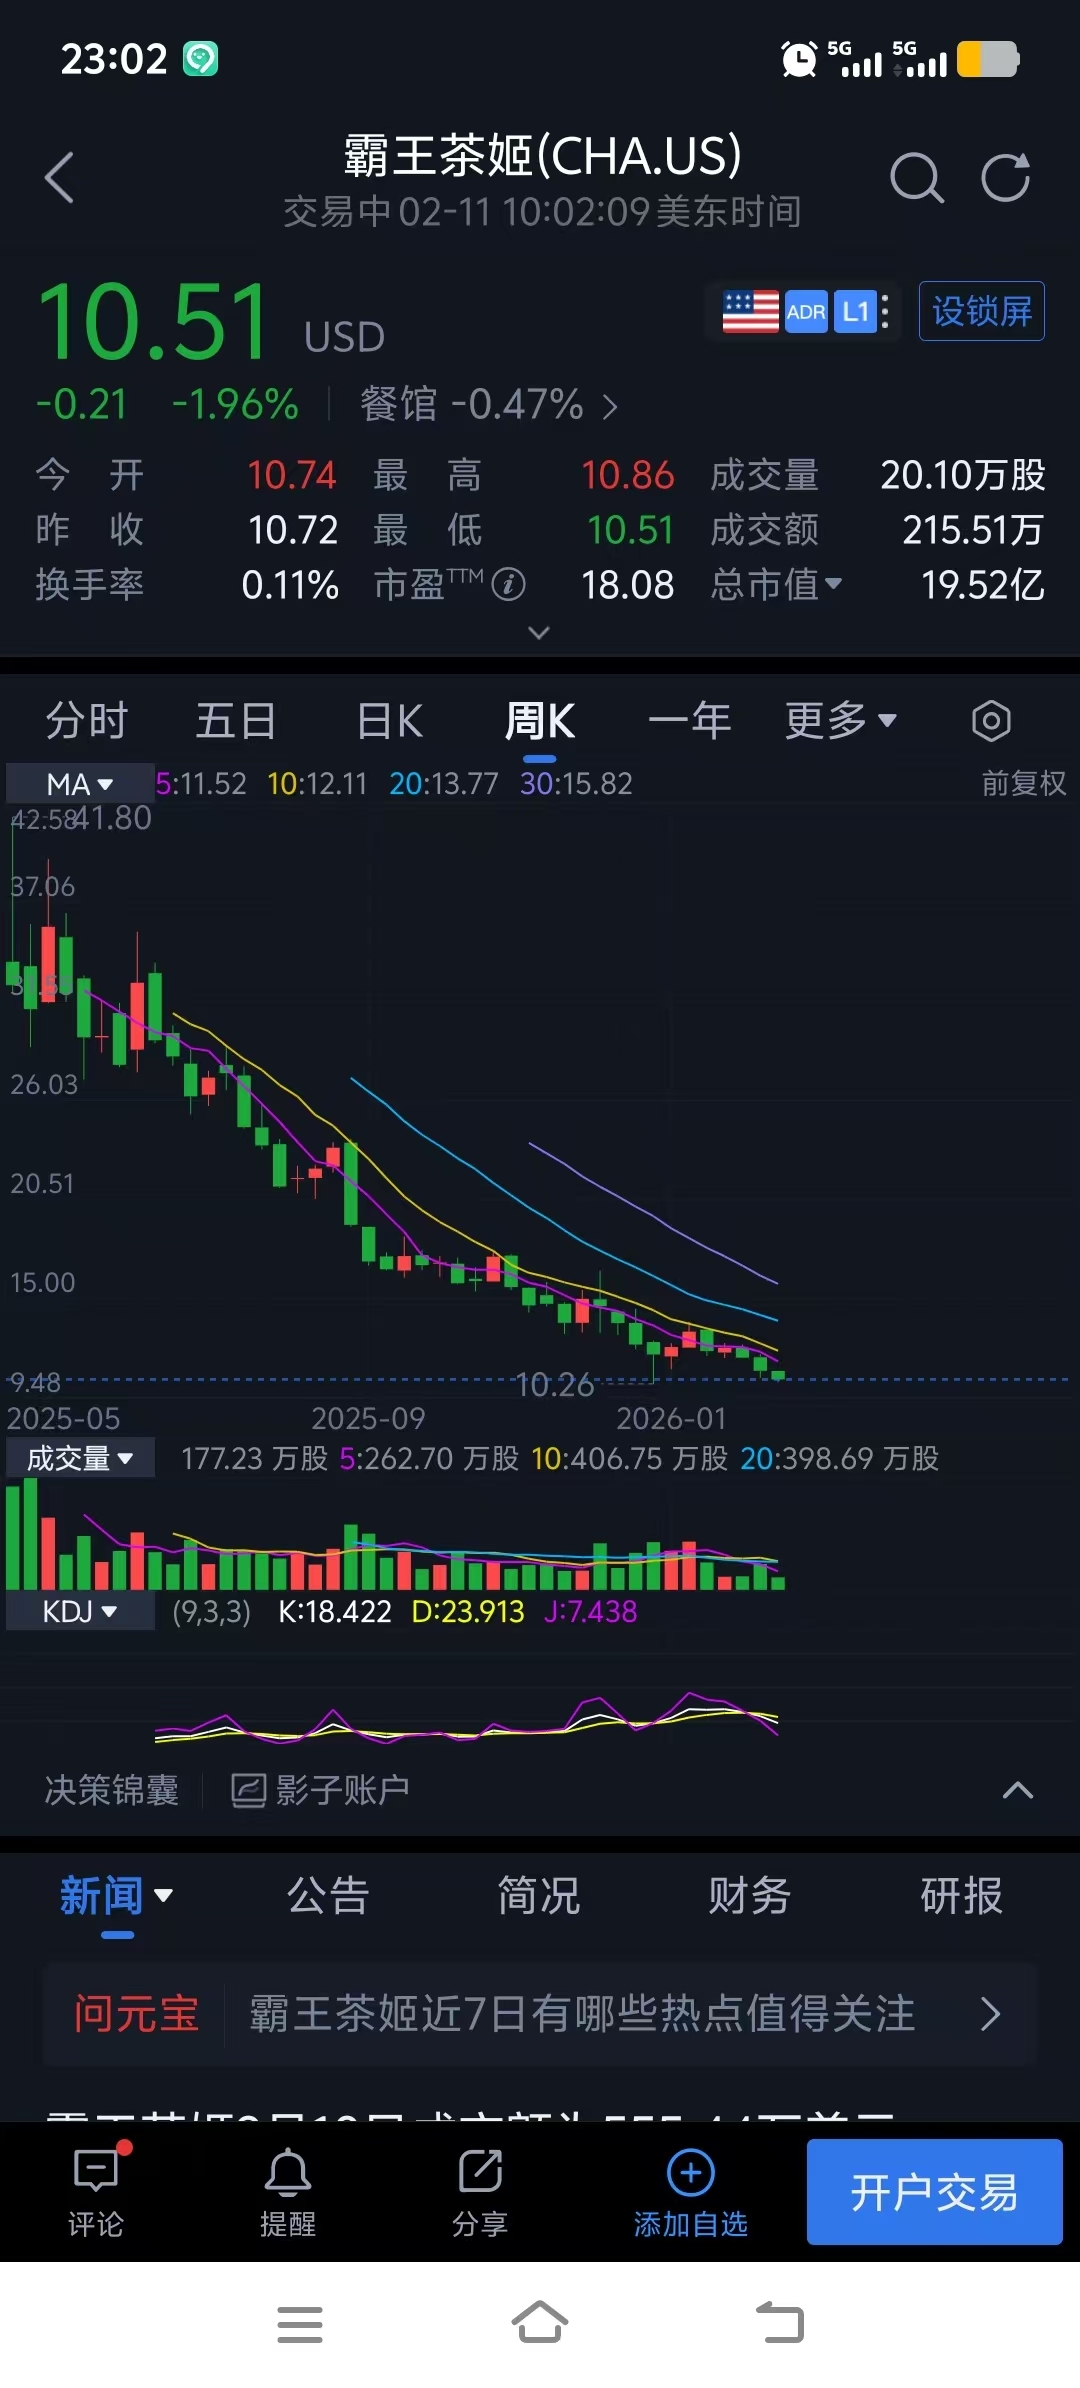Image resolution: width=1080 pixels, height=2388 pixels.
Task: Tap the 10.26 low price marker
Action: click(x=555, y=1385)
